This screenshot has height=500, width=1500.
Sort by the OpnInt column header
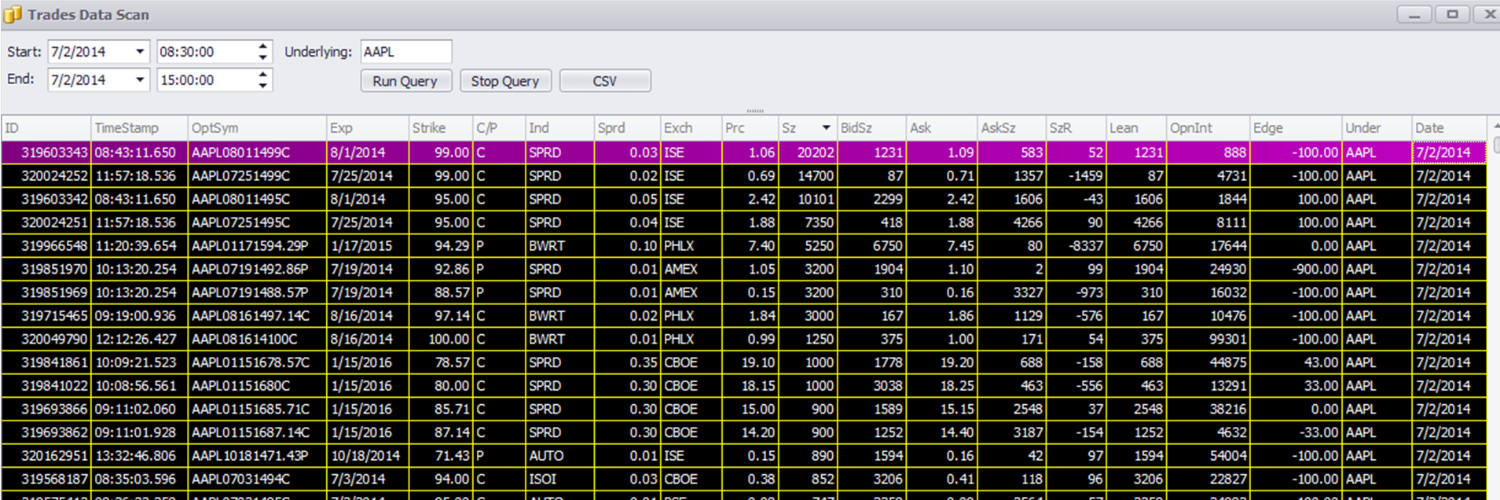(1208, 128)
